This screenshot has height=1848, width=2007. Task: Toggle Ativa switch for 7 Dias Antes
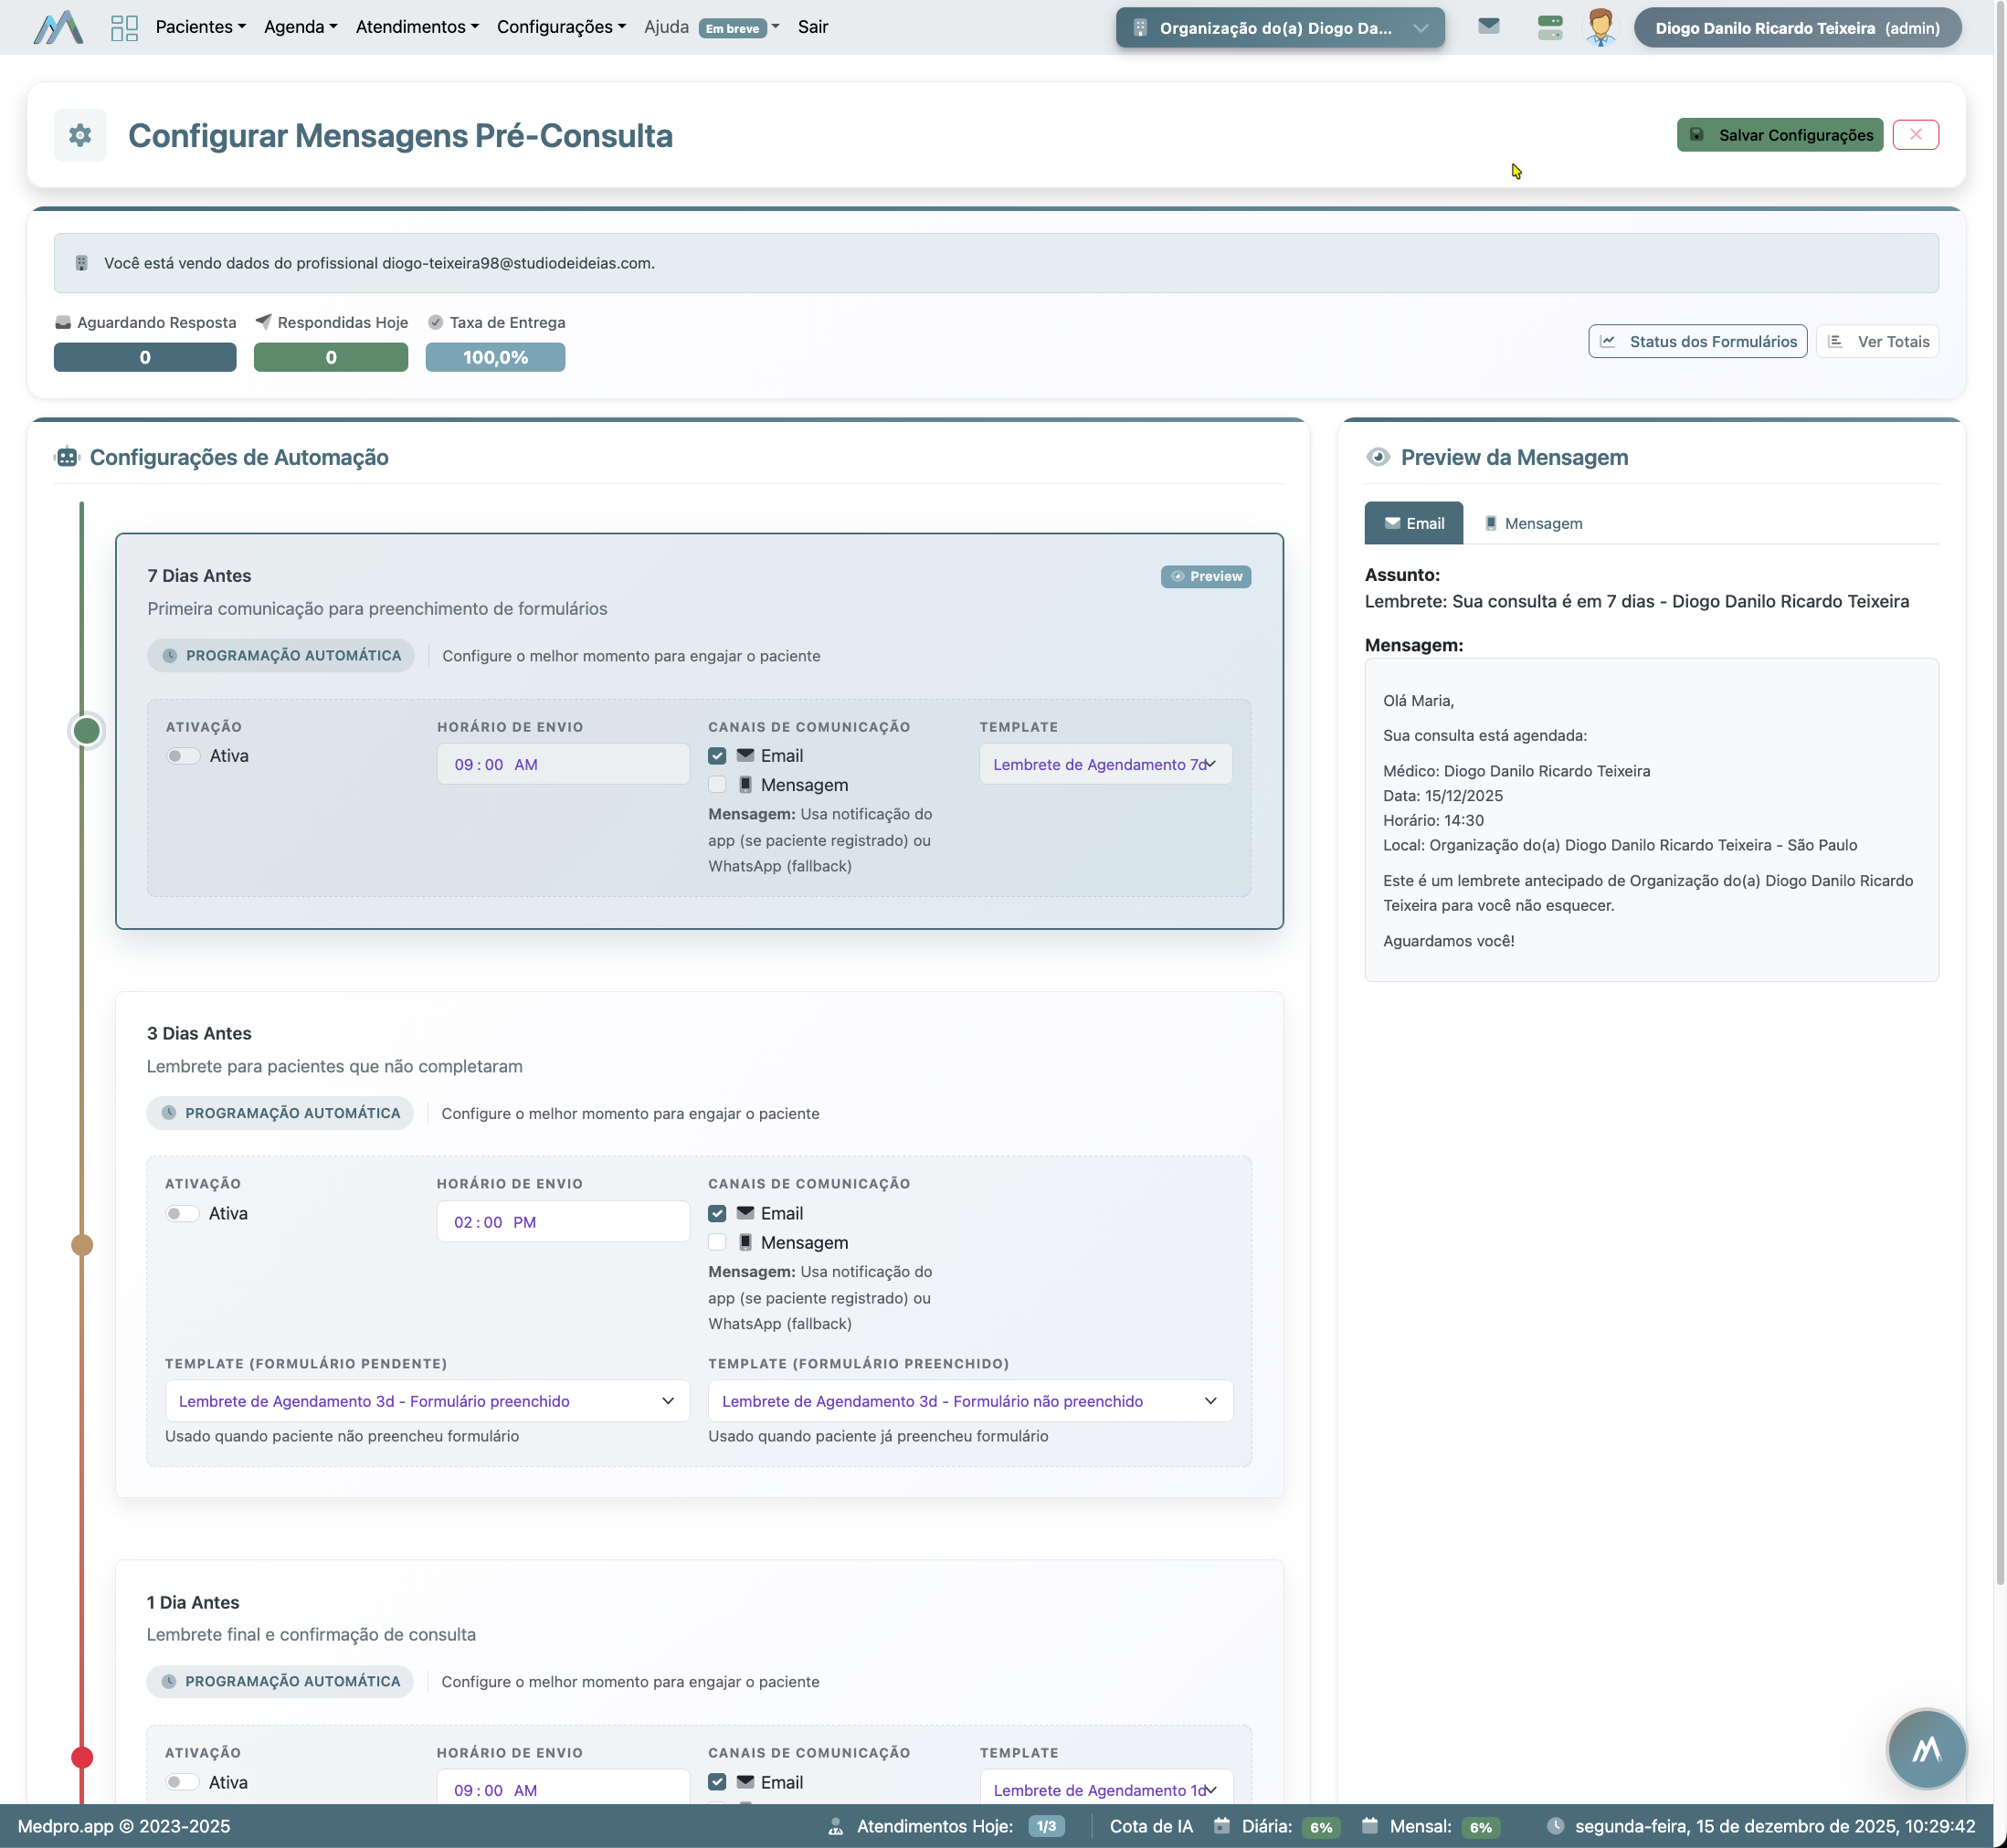click(183, 757)
